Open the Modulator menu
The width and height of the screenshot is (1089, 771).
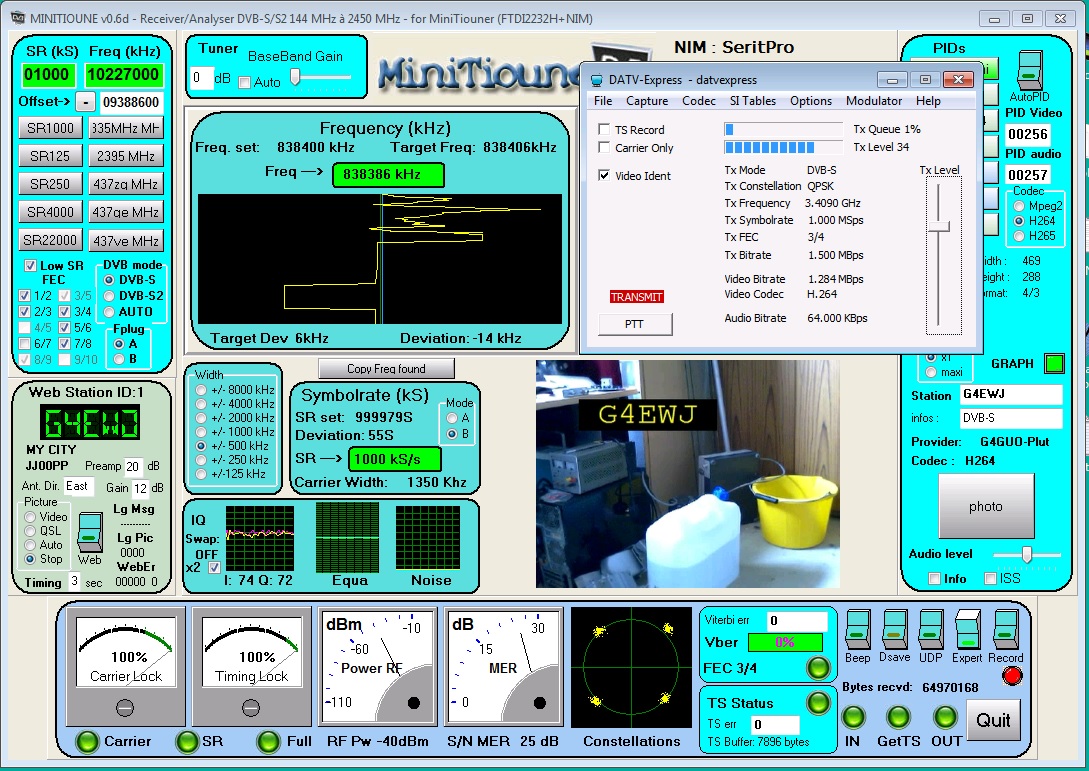(x=874, y=101)
